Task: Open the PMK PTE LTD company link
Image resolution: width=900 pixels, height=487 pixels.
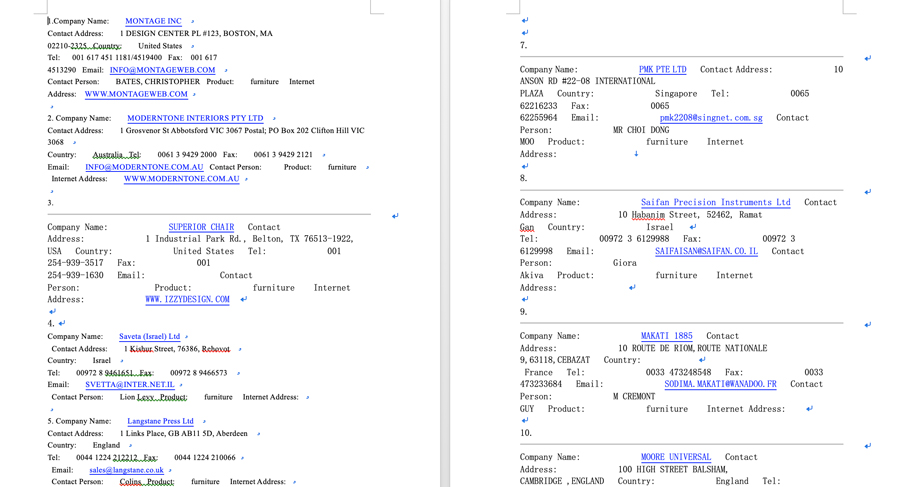Action: point(662,69)
